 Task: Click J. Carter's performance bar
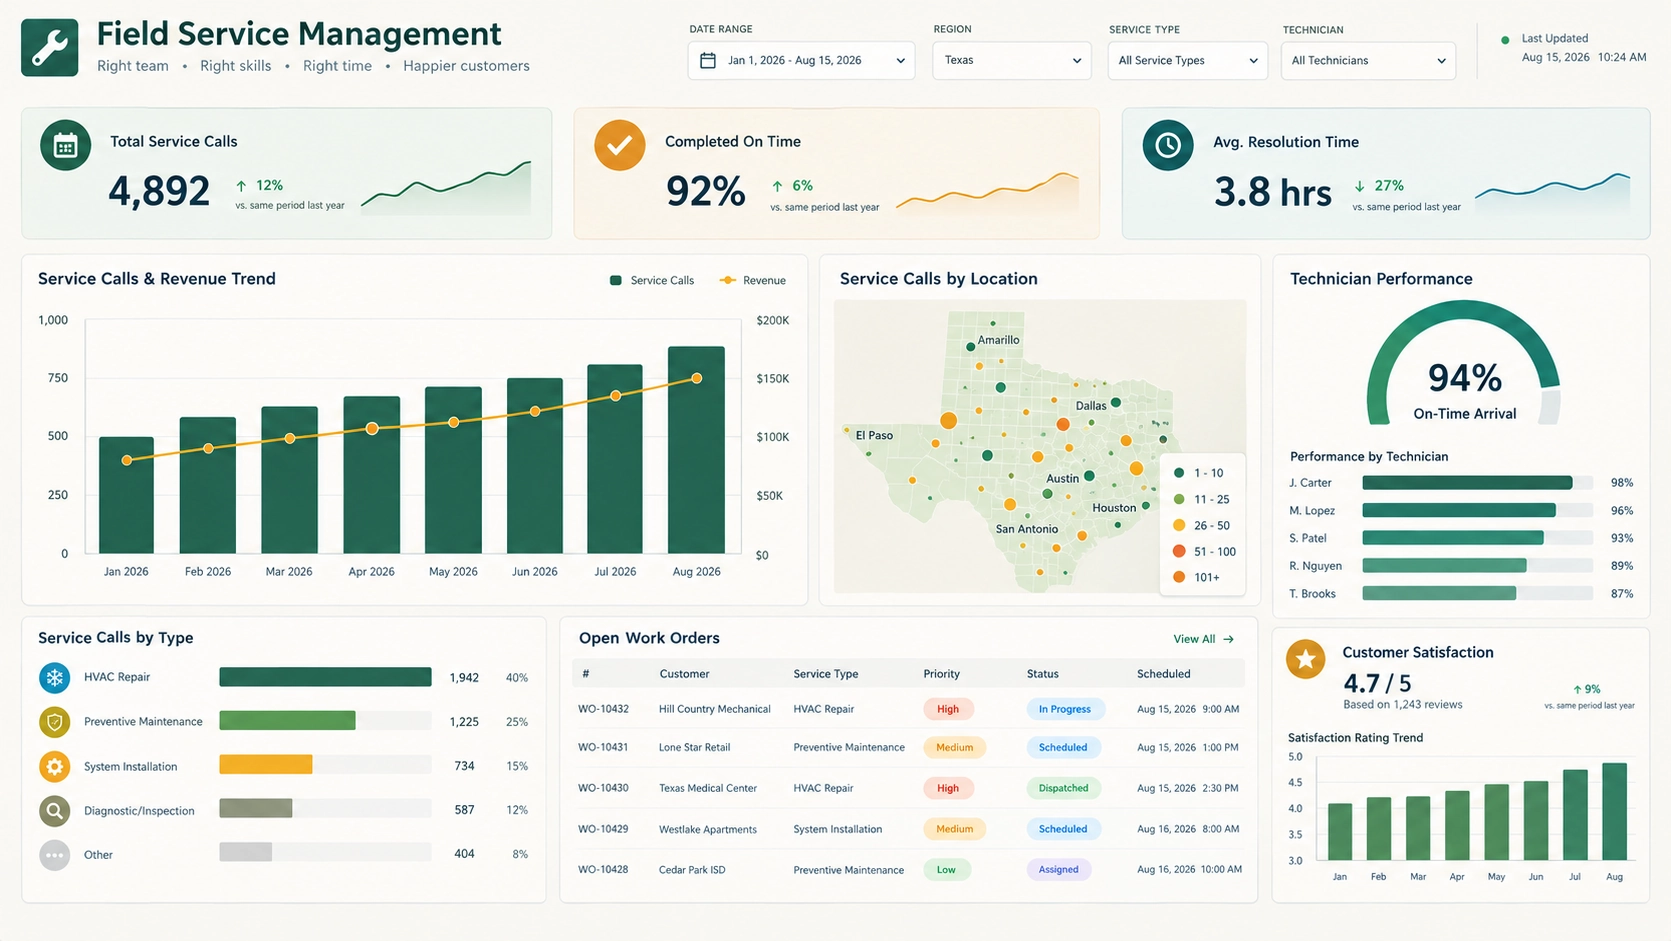pyautogui.click(x=1477, y=483)
